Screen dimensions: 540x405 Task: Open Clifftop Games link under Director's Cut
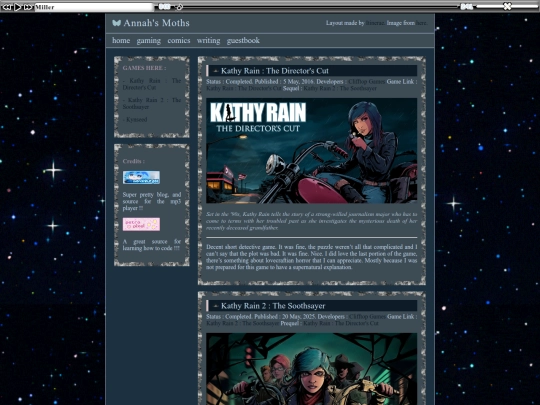(x=367, y=82)
